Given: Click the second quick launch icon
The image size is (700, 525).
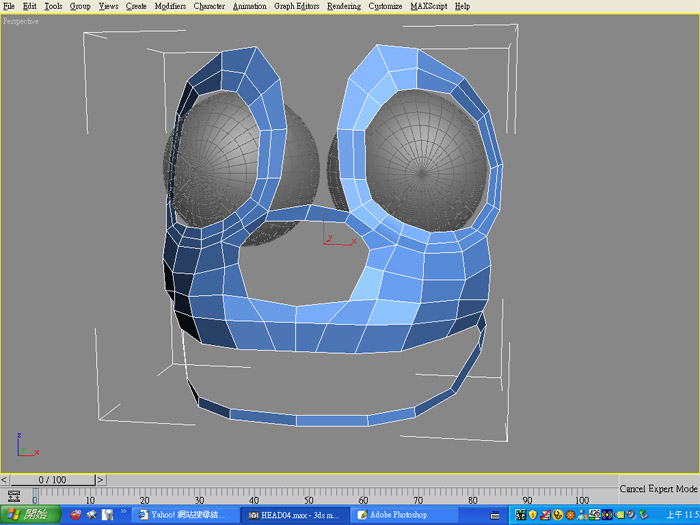Looking at the screenshot, I should click(92, 515).
